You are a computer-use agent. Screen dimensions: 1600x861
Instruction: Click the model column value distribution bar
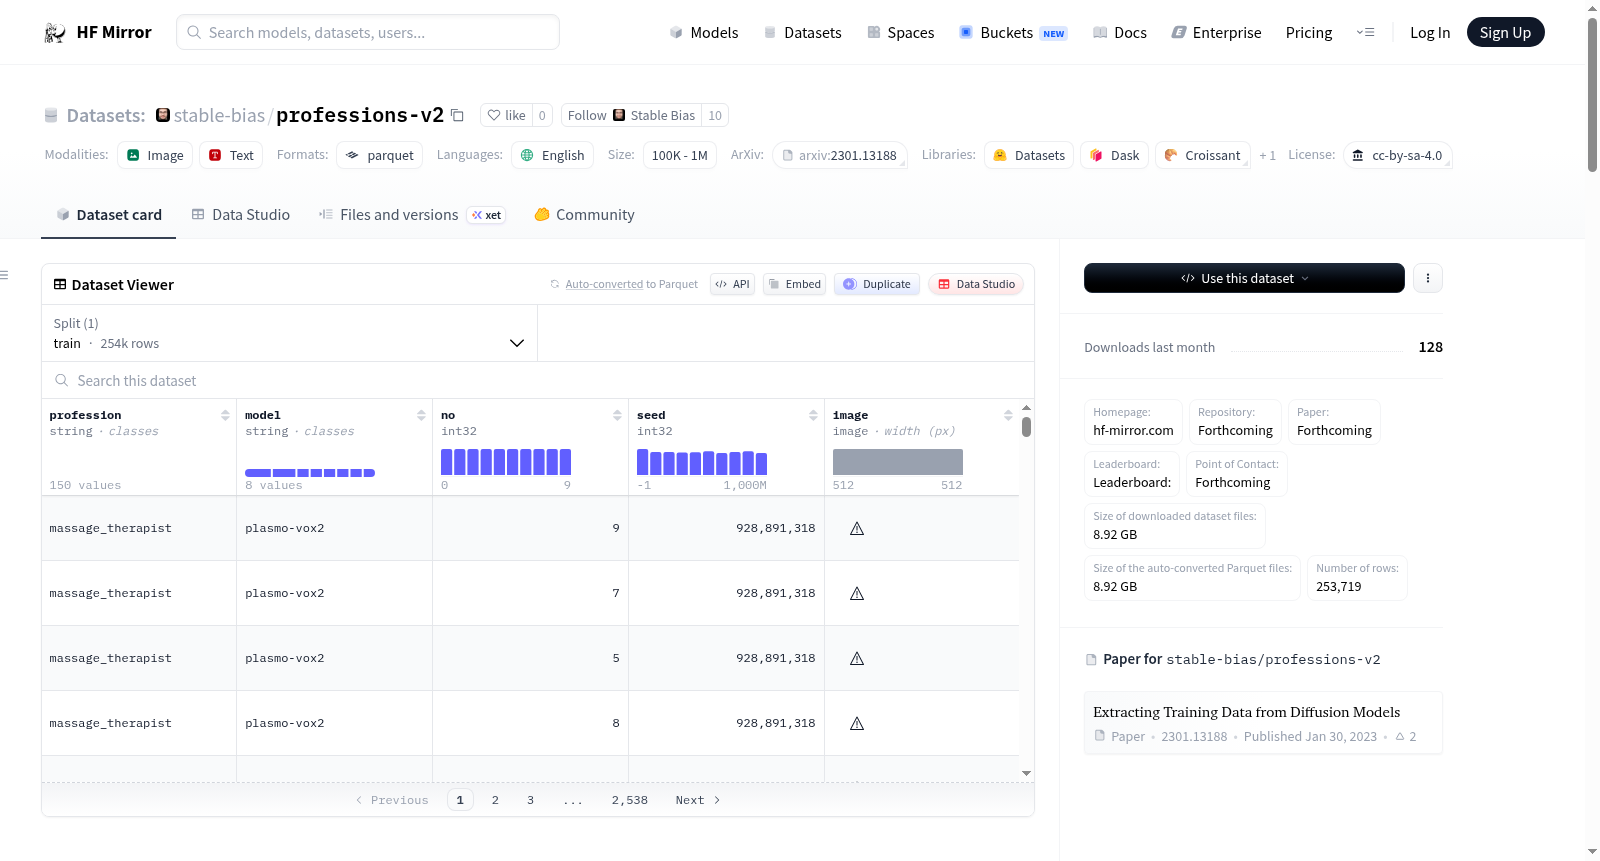pyautogui.click(x=310, y=473)
